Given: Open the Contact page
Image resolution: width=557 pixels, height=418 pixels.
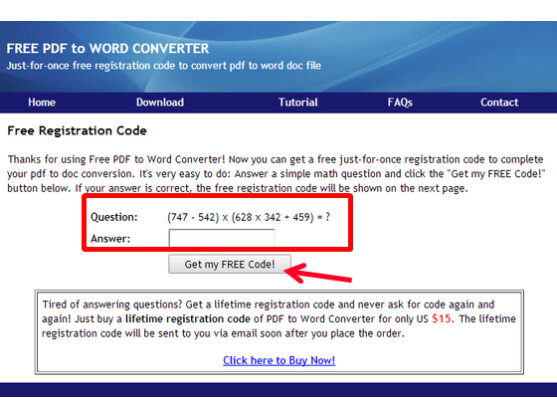Looking at the screenshot, I should (x=499, y=102).
